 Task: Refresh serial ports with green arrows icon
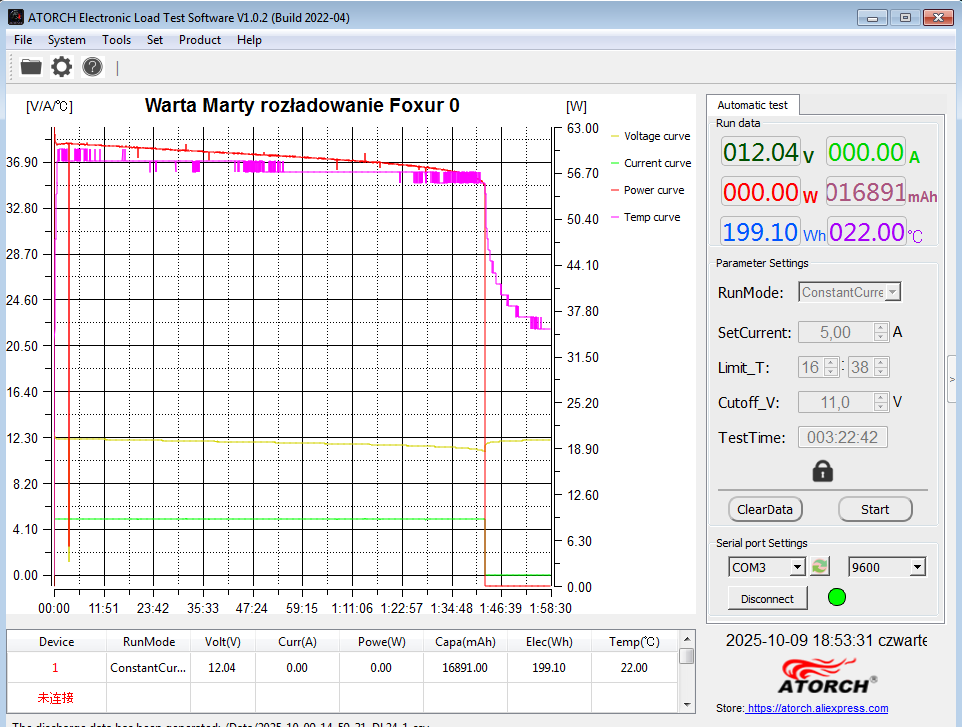click(x=820, y=566)
